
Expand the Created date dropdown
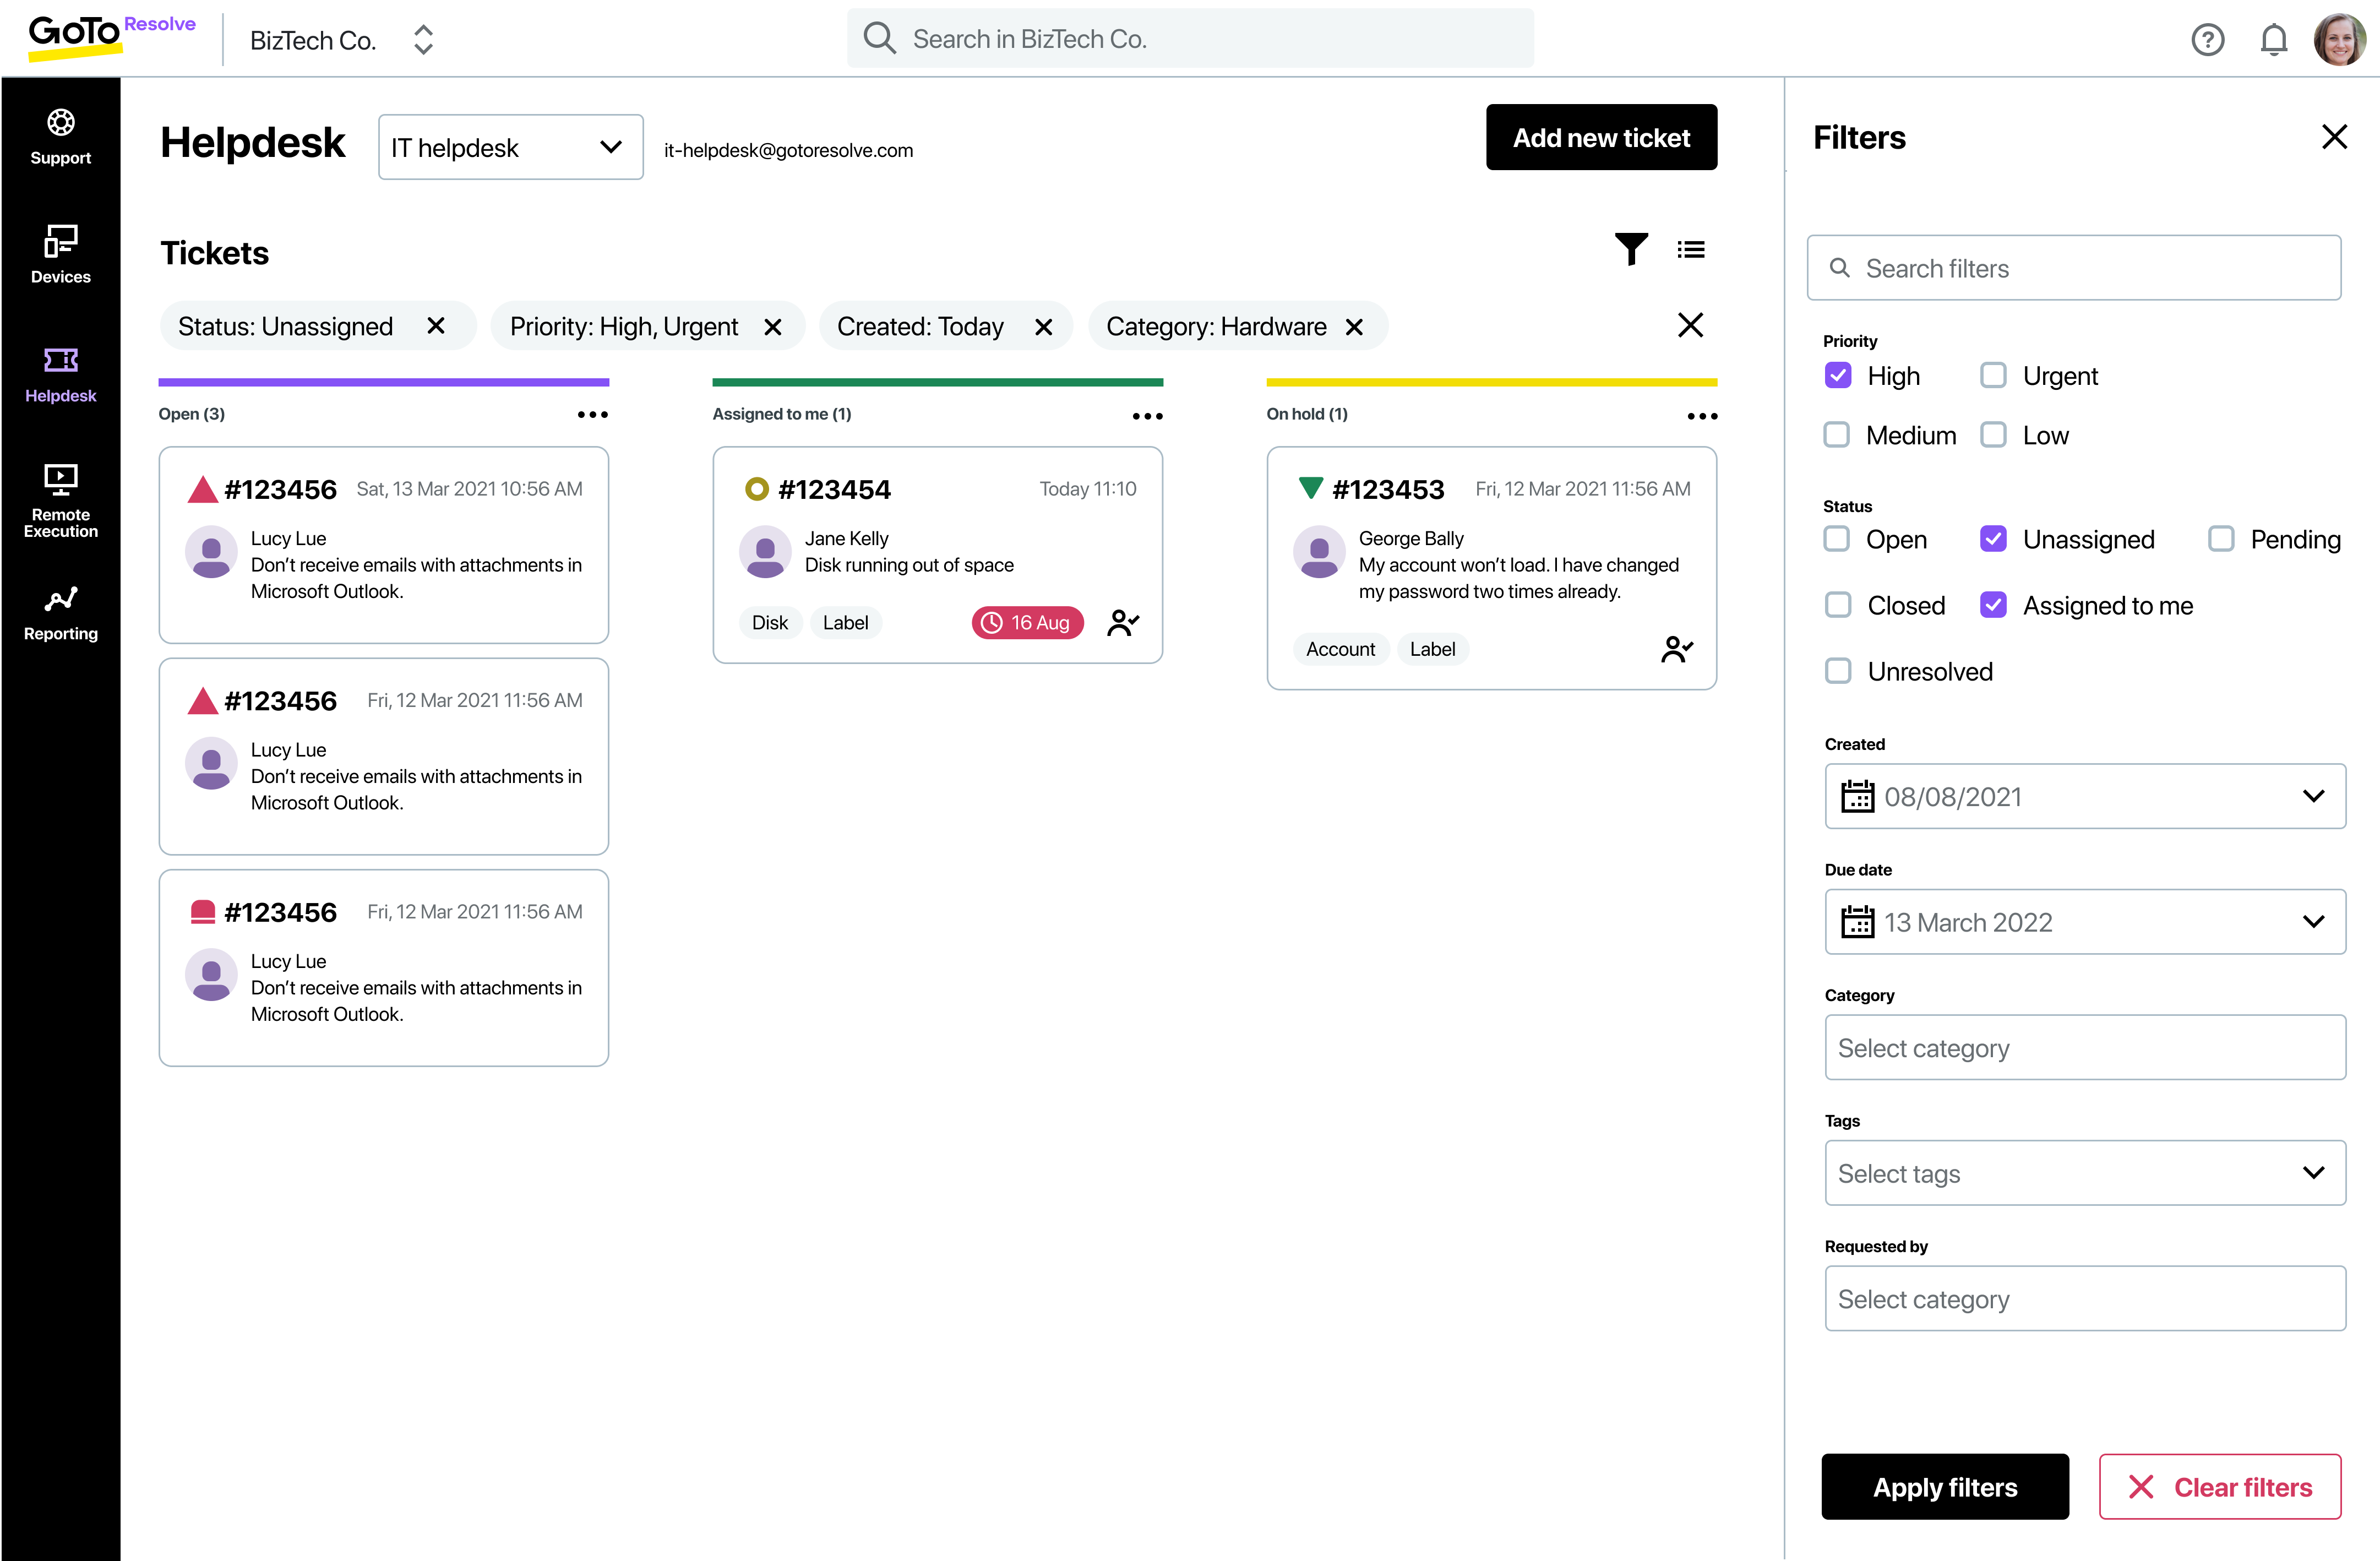(2314, 796)
